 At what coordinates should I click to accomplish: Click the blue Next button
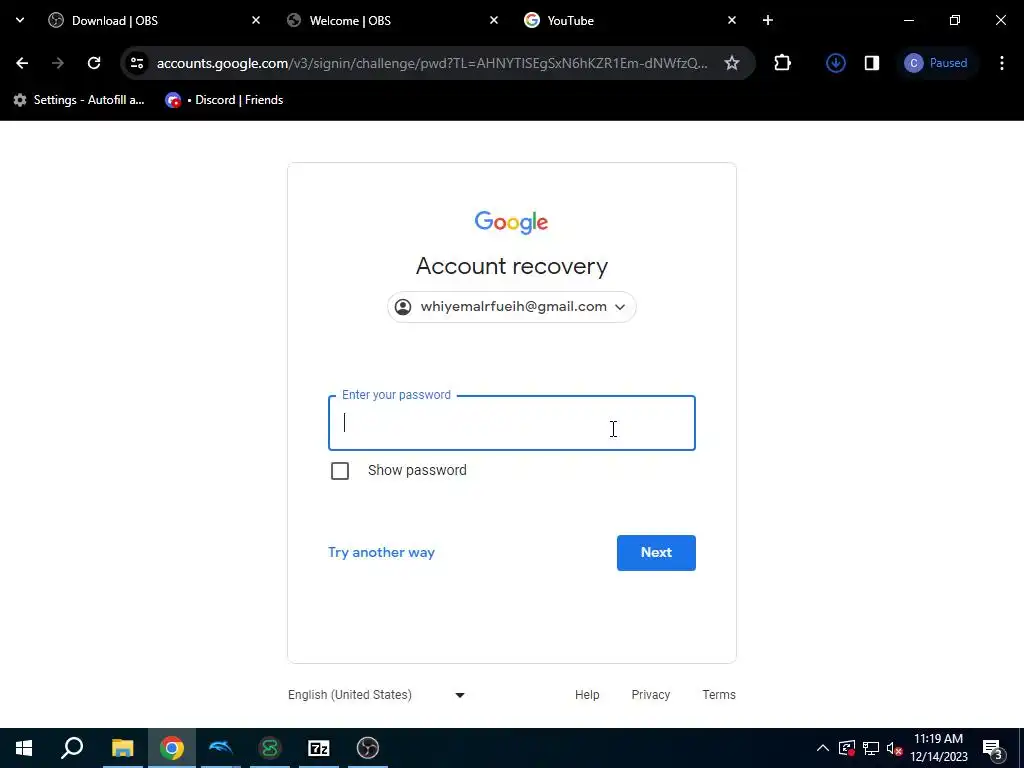tap(656, 553)
